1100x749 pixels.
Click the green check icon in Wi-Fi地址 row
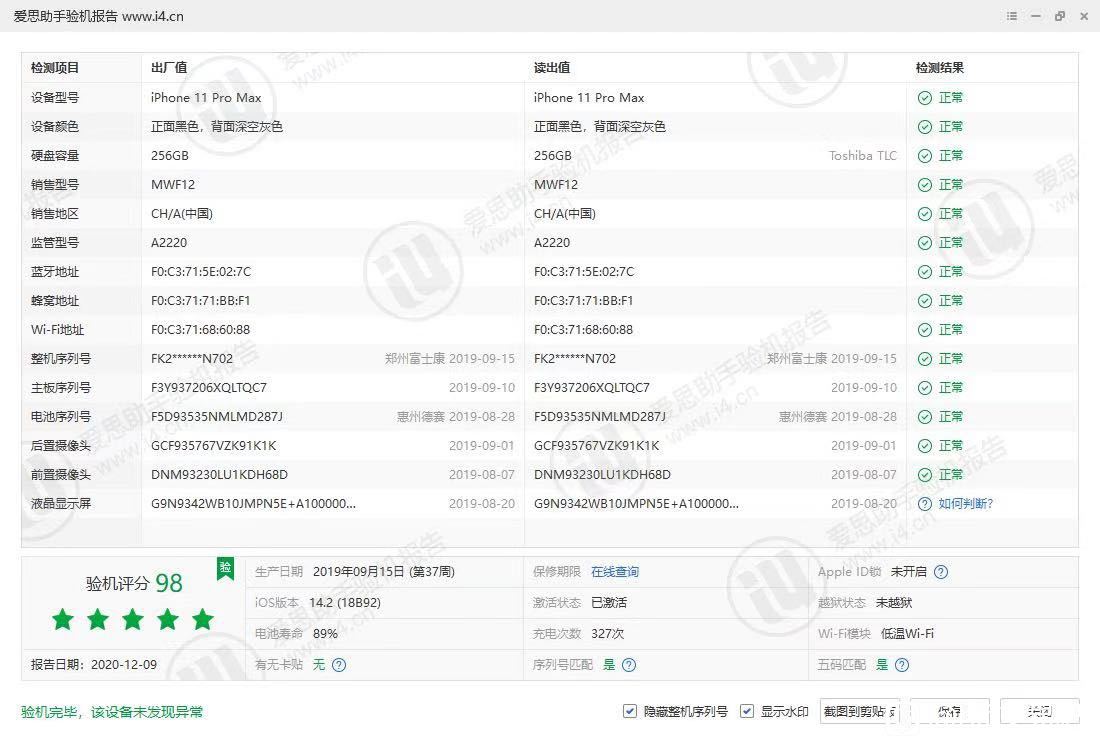point(925,330)
